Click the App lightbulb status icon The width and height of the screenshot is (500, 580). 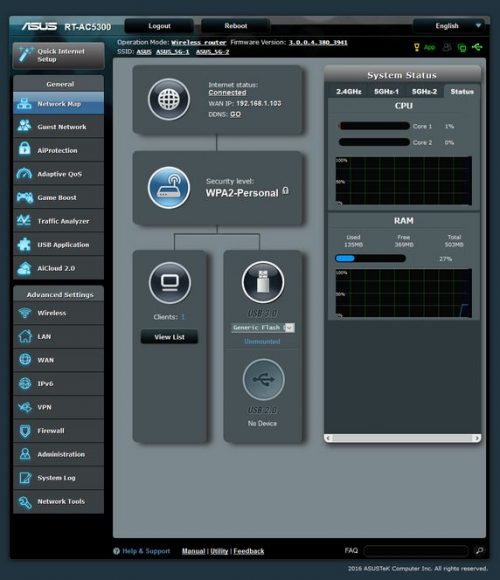click(417, 47)
